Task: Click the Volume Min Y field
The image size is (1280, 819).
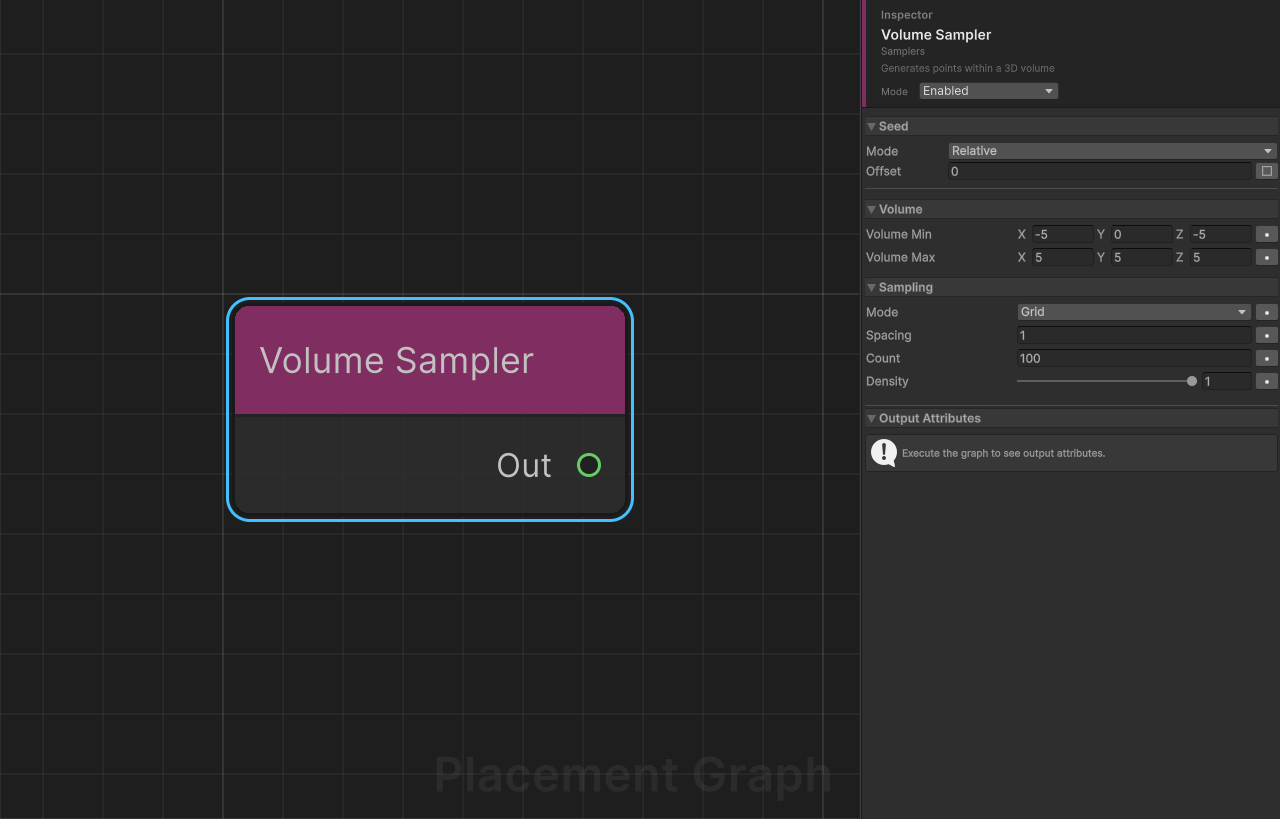Action: click(1141, 234)
